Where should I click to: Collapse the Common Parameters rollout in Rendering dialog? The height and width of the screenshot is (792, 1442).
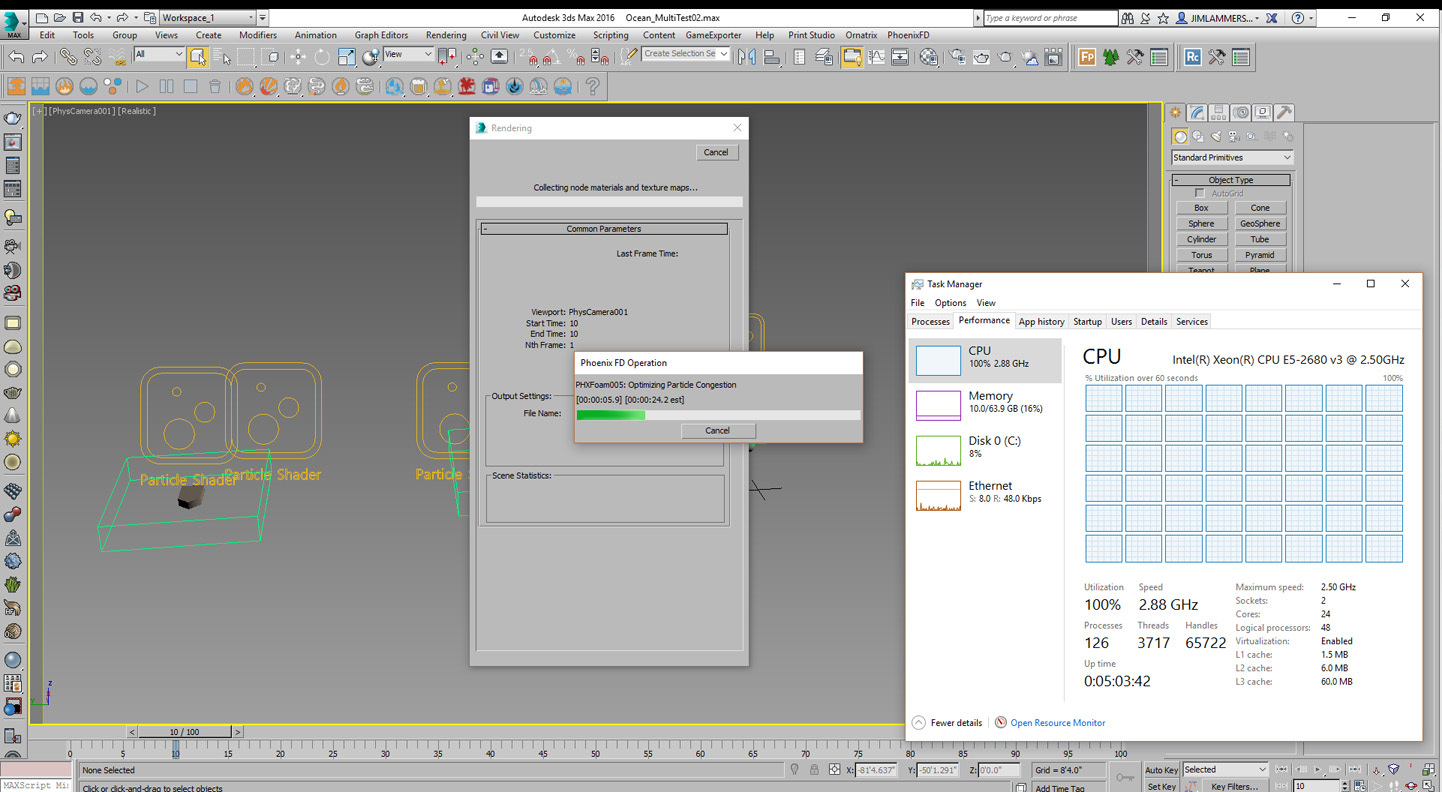pos(604,229)
